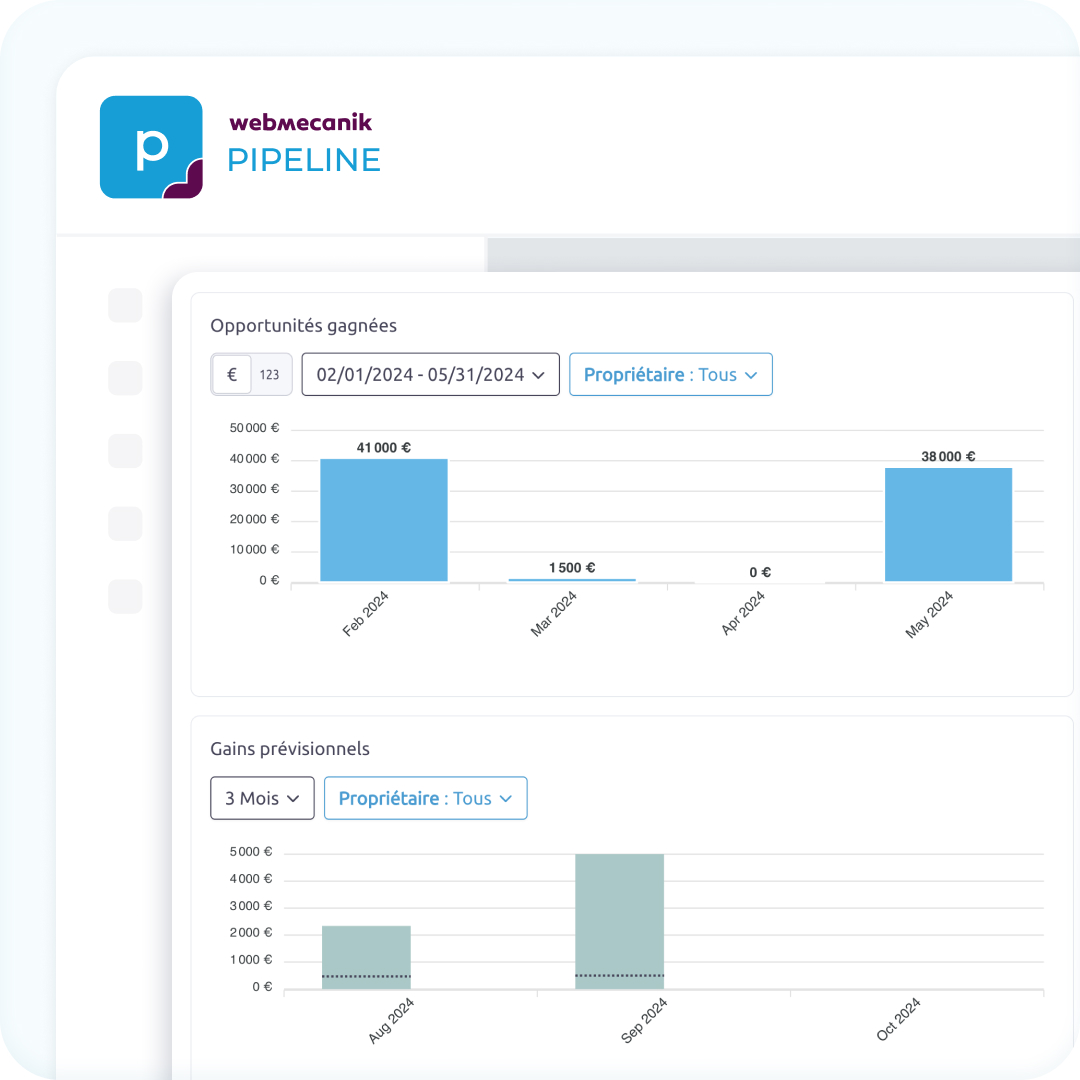Expand the 3 Mois period dropdown
Viewport: 1080px width, 1080px height.
pyautogui.click(x=262, y=798)
